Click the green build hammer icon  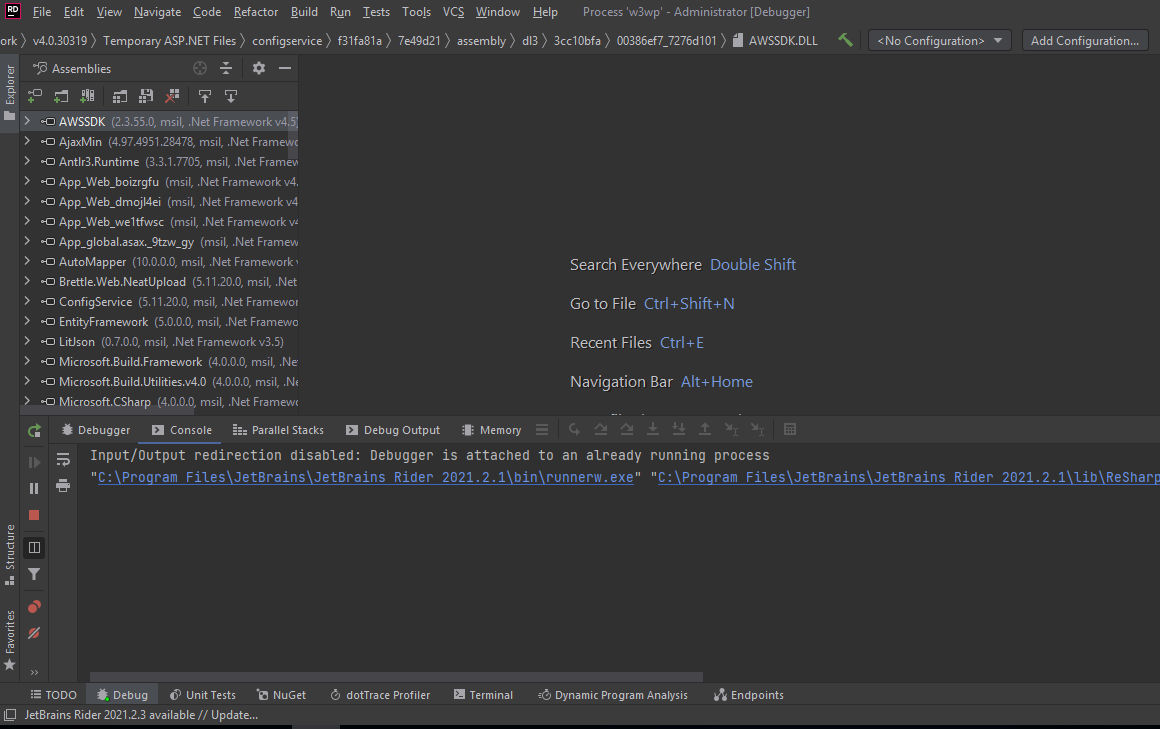[845, 40]
